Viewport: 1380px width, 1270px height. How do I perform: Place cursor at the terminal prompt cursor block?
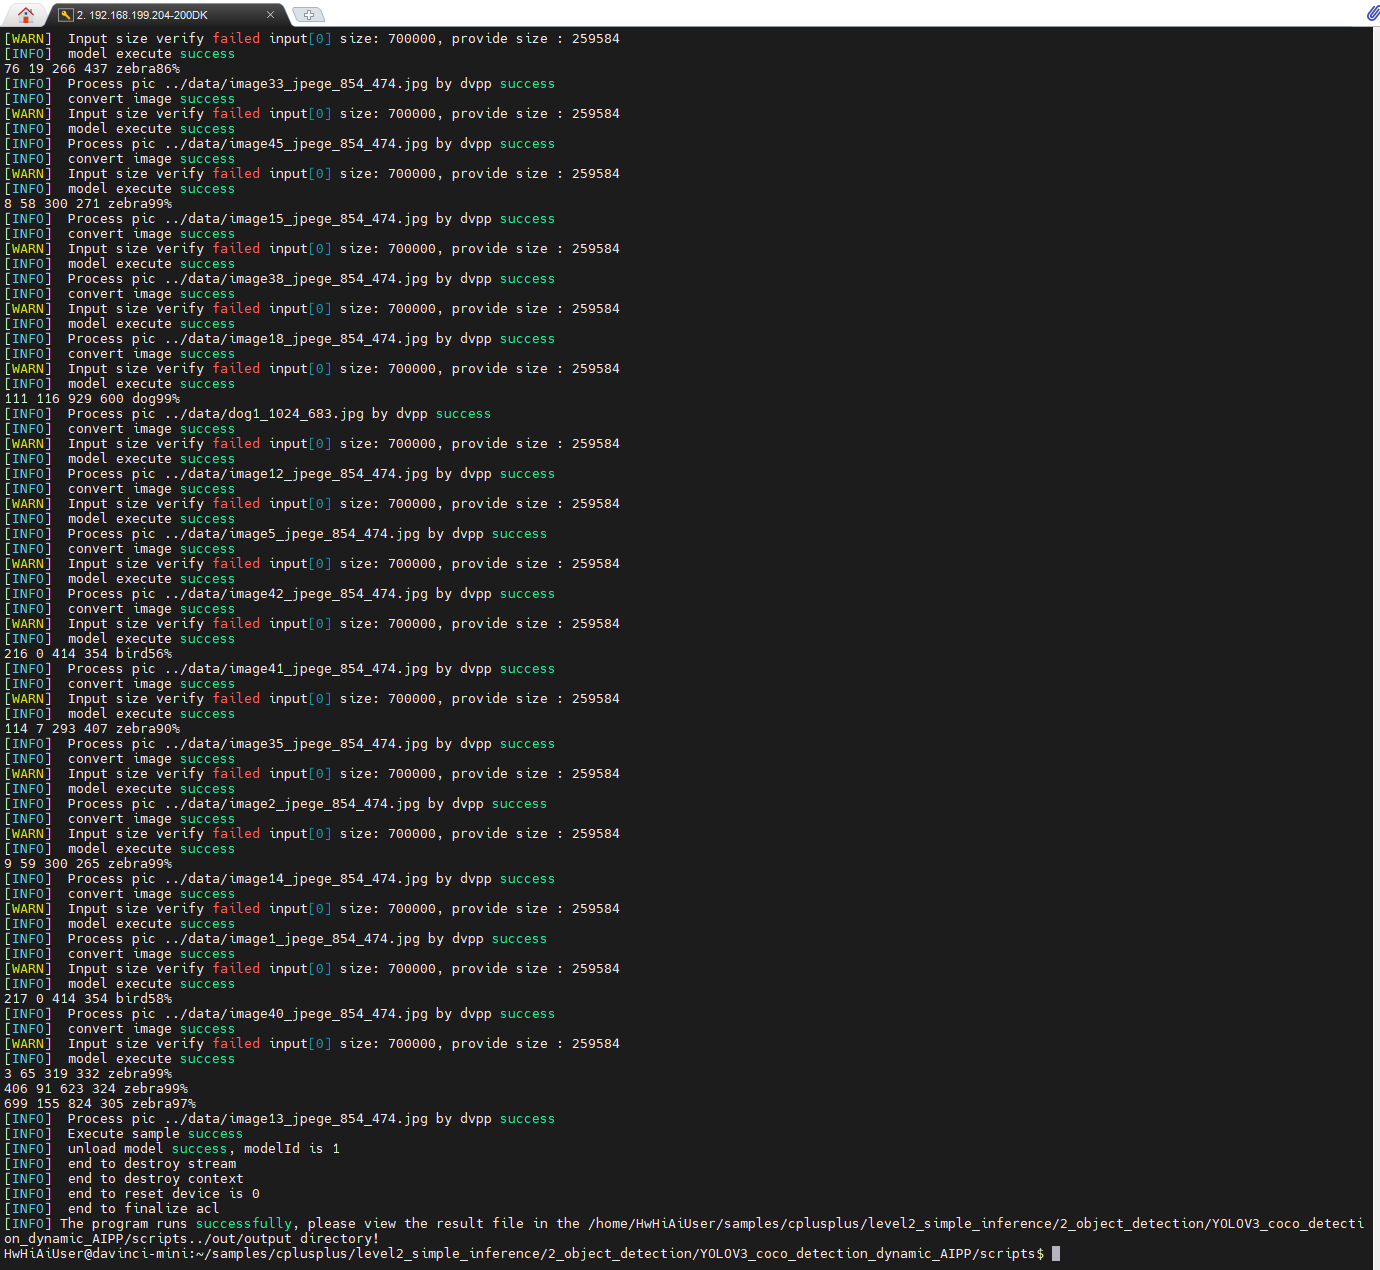click(1056, 1254)
